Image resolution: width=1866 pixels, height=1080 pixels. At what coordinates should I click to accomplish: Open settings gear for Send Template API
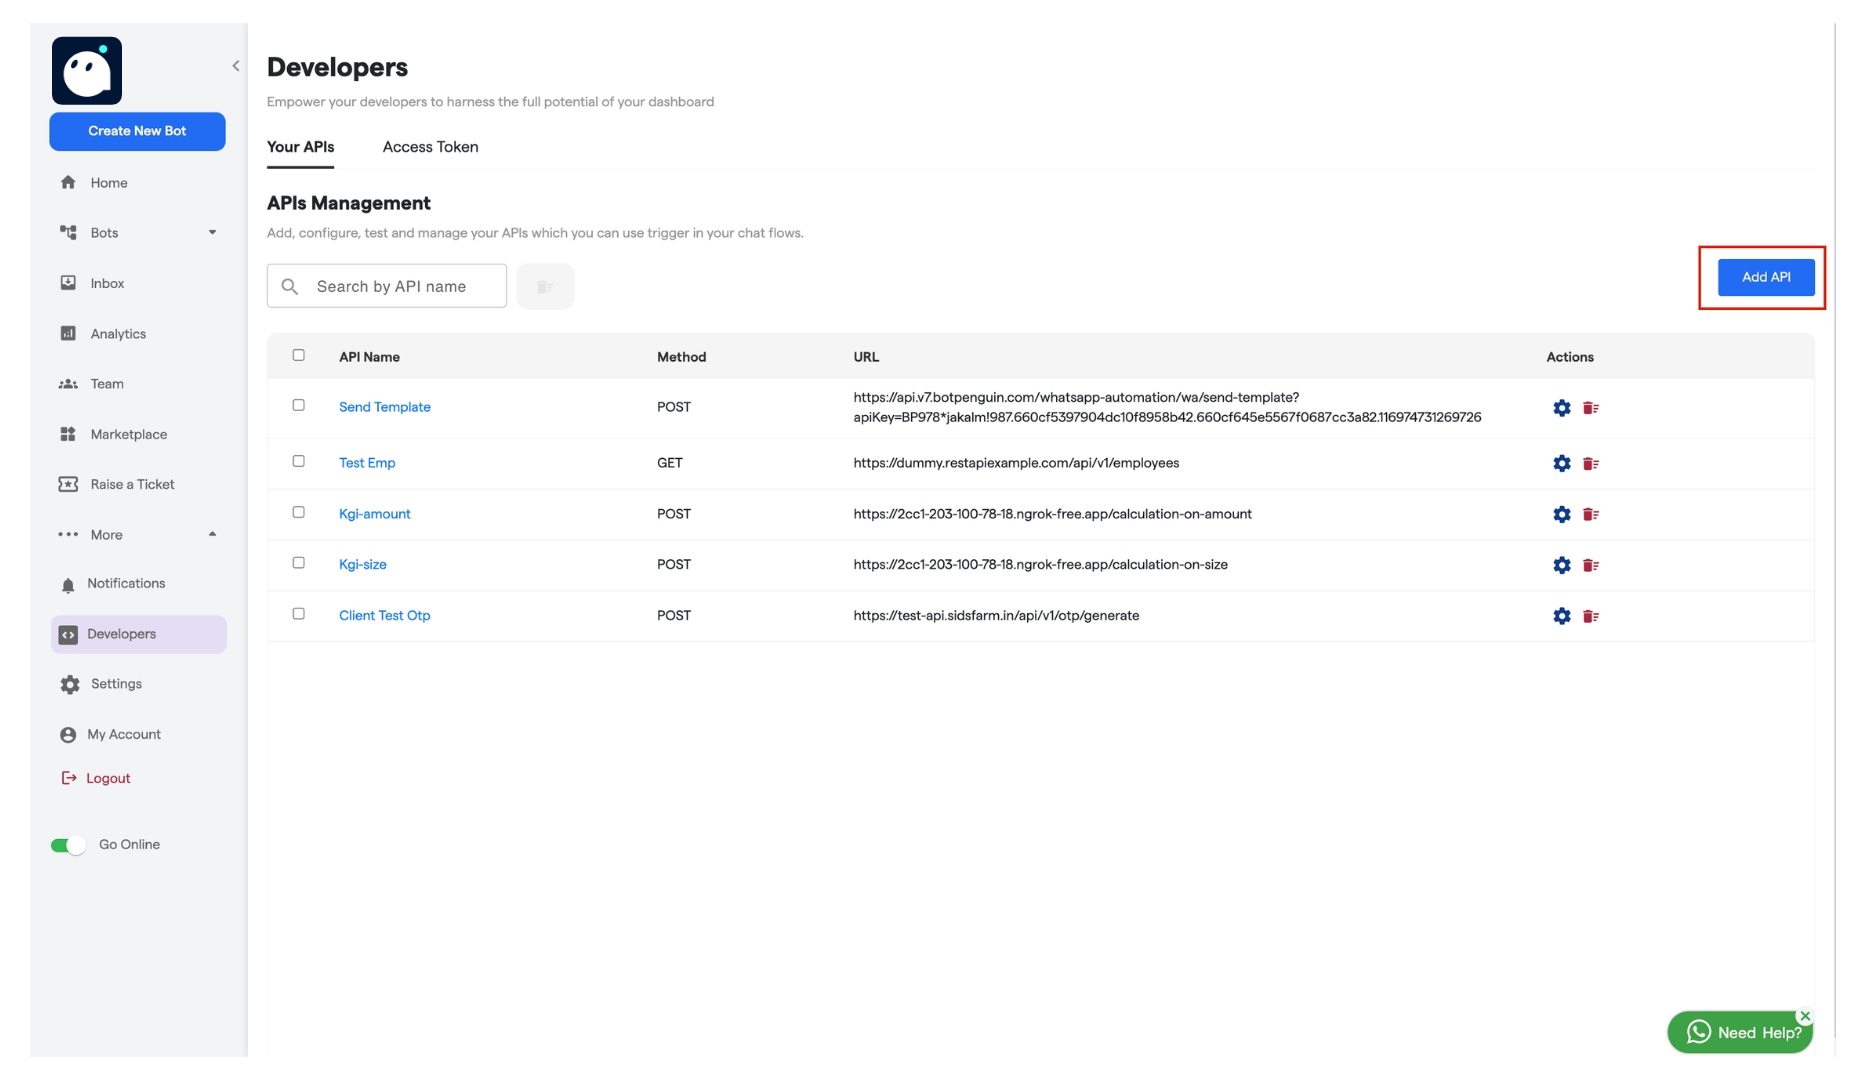click(x=1563, y=408)
